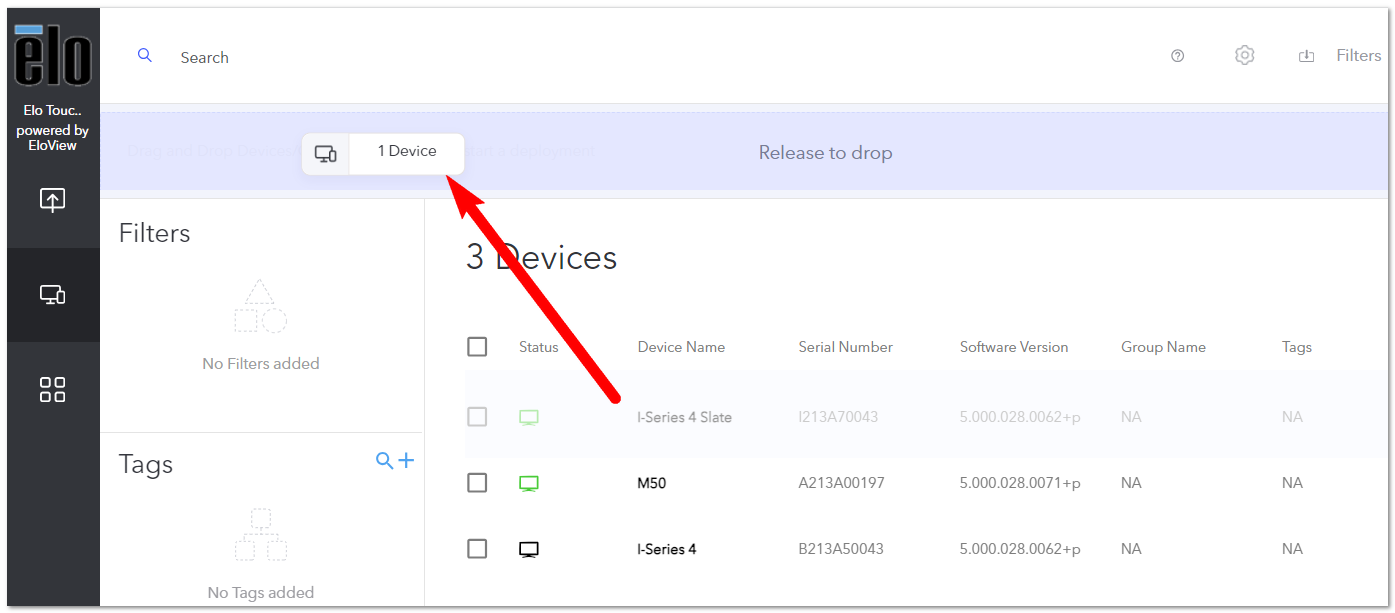Open the help question mark icon
The width and height of the screenshot is (1395, 613).
coord(1177,56)
